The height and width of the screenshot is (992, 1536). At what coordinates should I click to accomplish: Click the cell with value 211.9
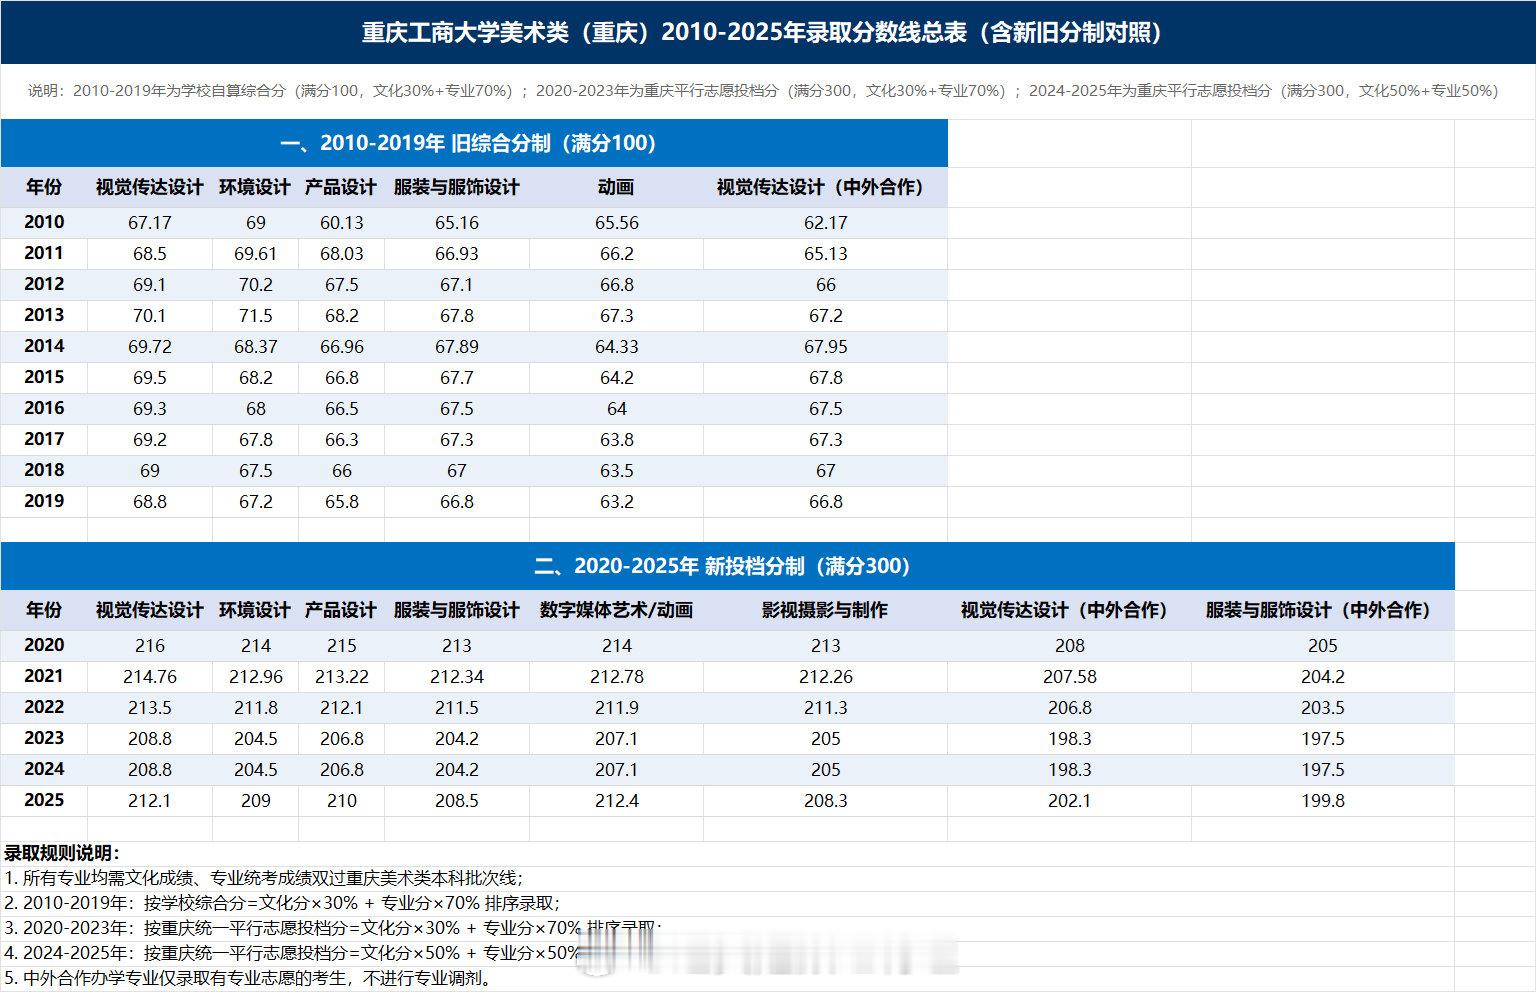click(x=617, y=708)
